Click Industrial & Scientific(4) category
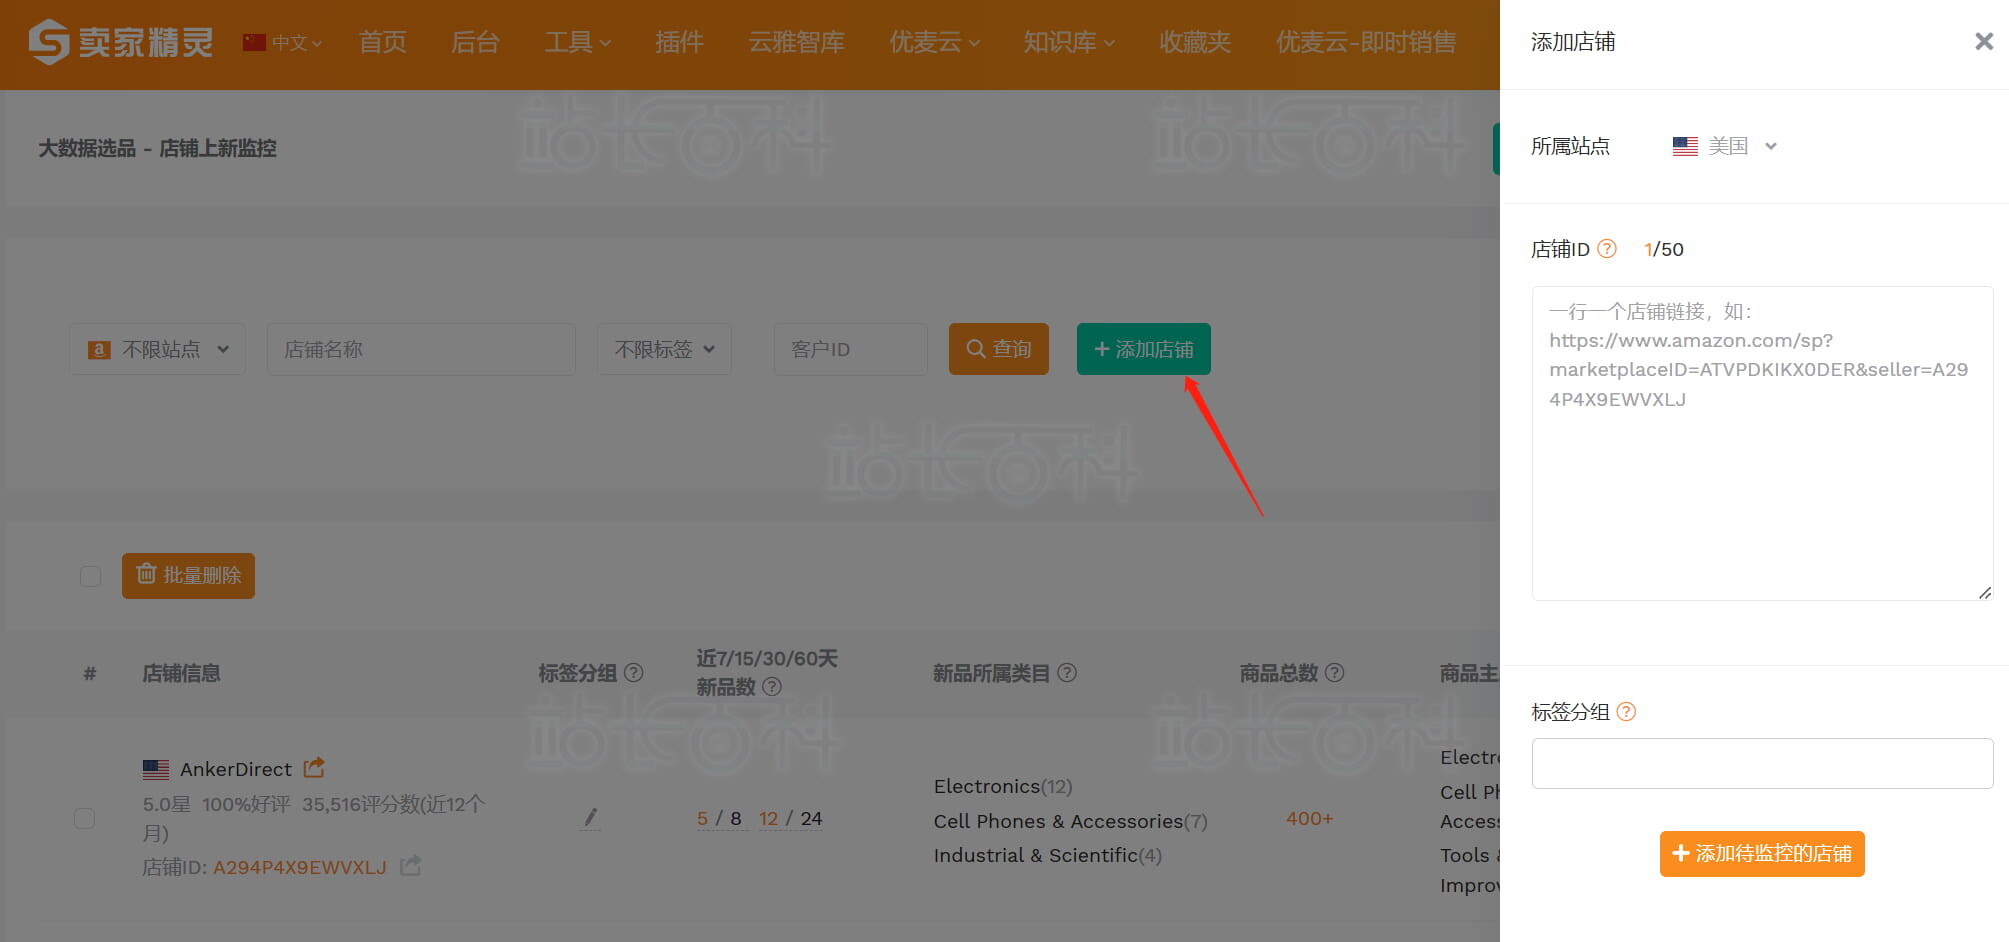This screenshot has width=2009, height=942. (x=1048, y=855)
